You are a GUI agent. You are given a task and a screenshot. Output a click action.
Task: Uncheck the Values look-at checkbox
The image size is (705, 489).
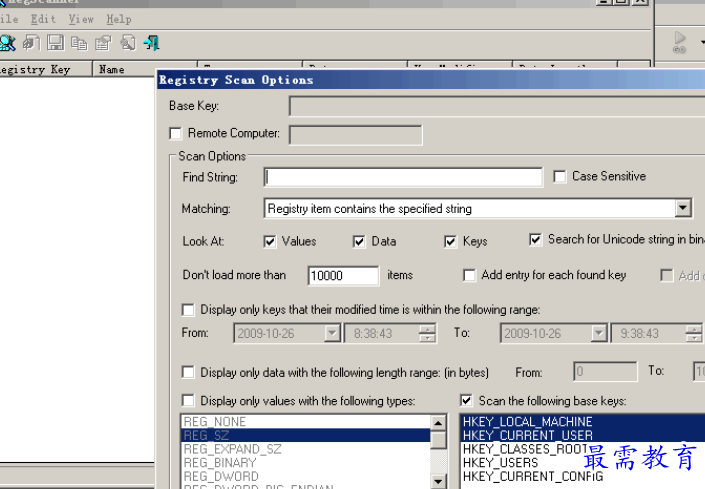pos(270,242)
